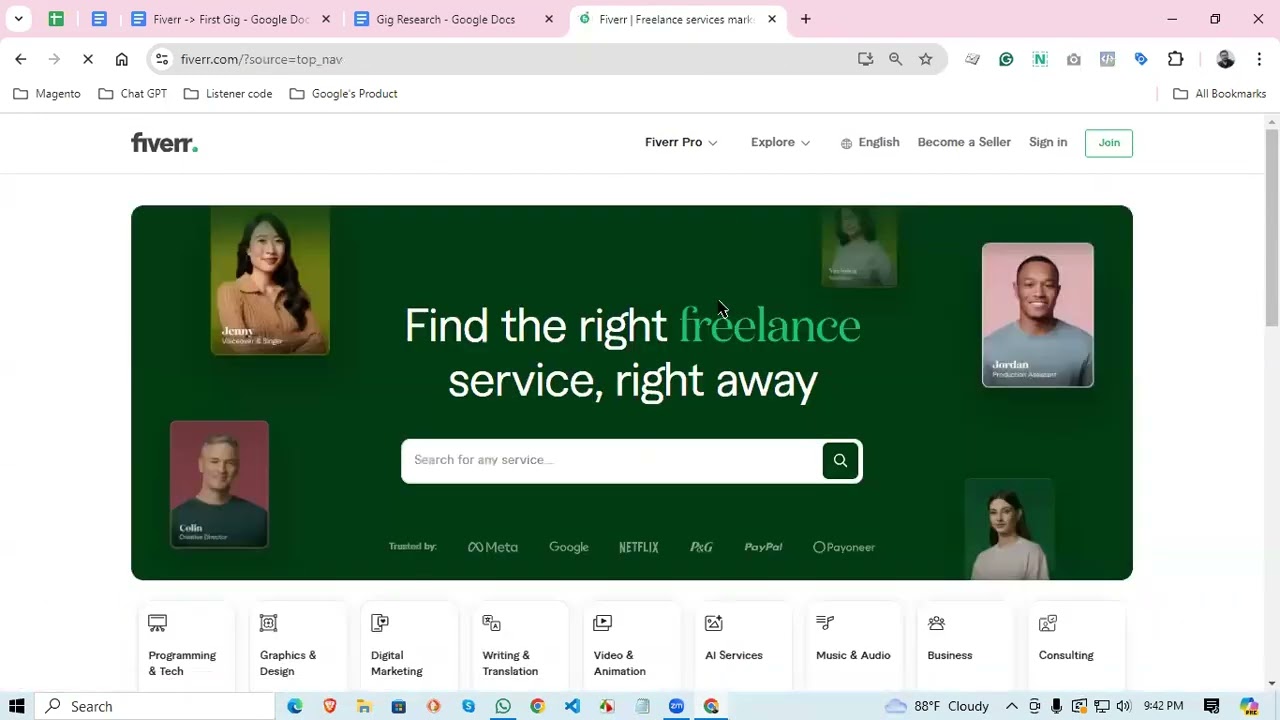Expand the Fiverr Pro dropdown
The image size is (1280, 720).
point(681,142)
